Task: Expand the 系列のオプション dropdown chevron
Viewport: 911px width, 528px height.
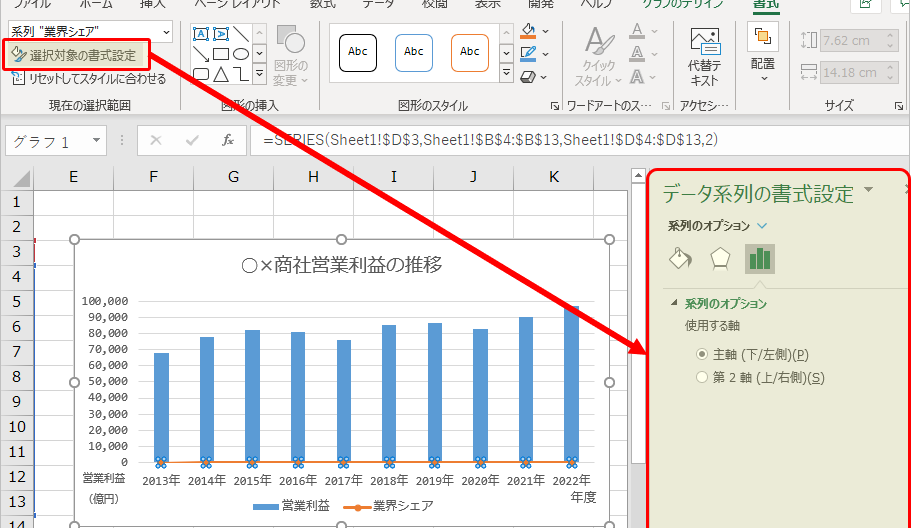Action: (x=762, y=226)
